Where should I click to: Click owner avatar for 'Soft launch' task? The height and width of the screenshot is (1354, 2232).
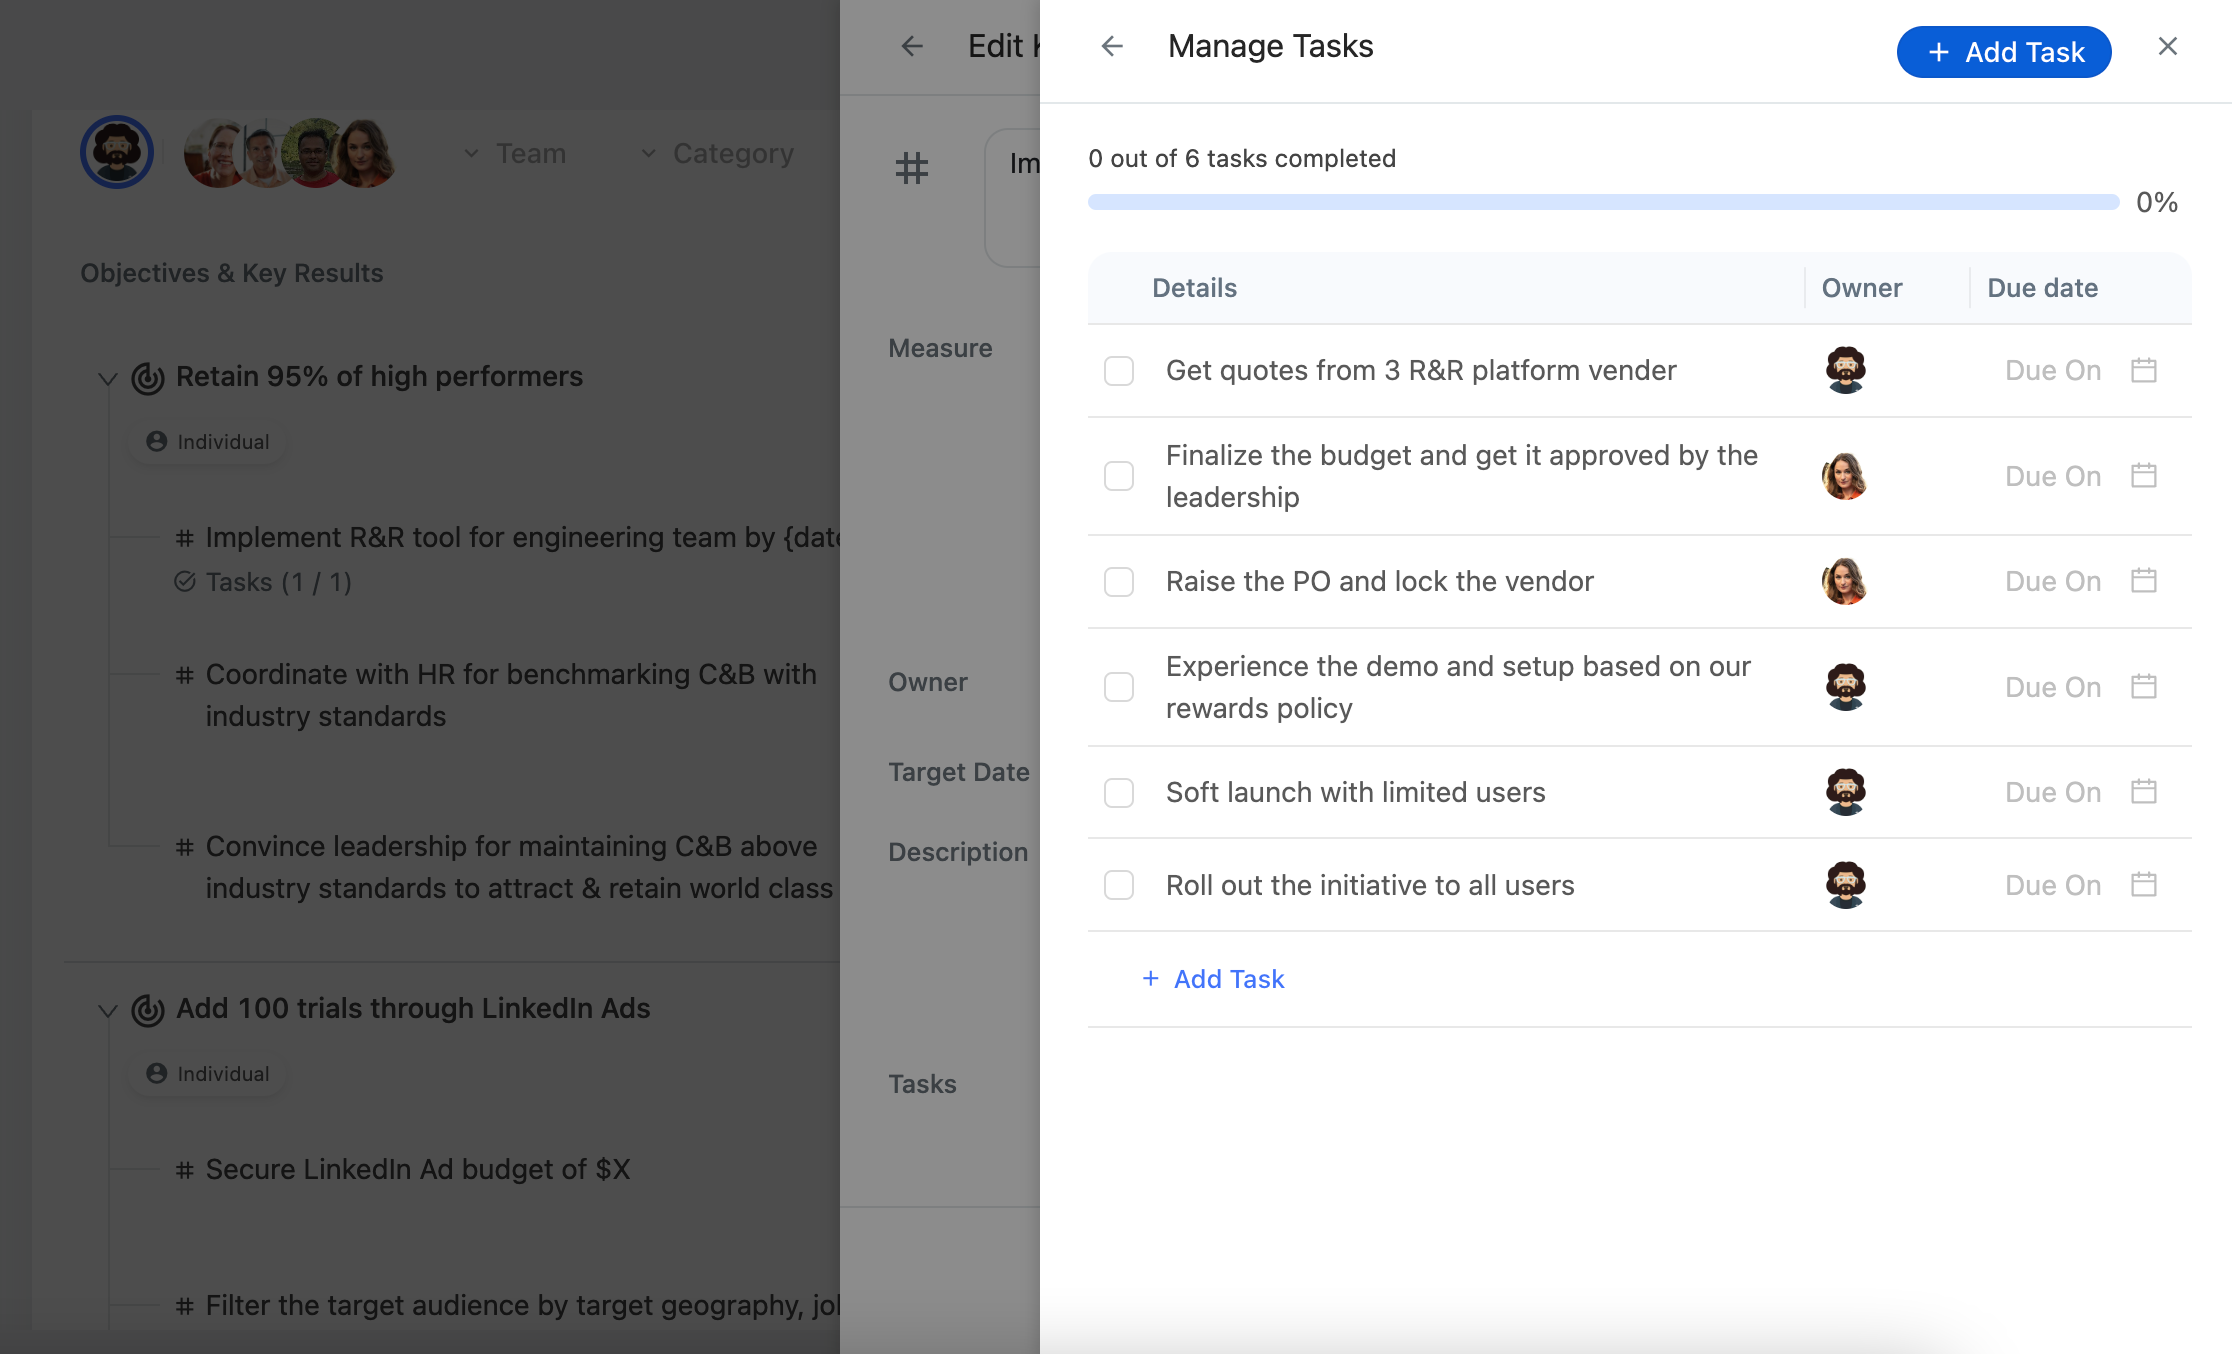click(x=1845, y=792)
